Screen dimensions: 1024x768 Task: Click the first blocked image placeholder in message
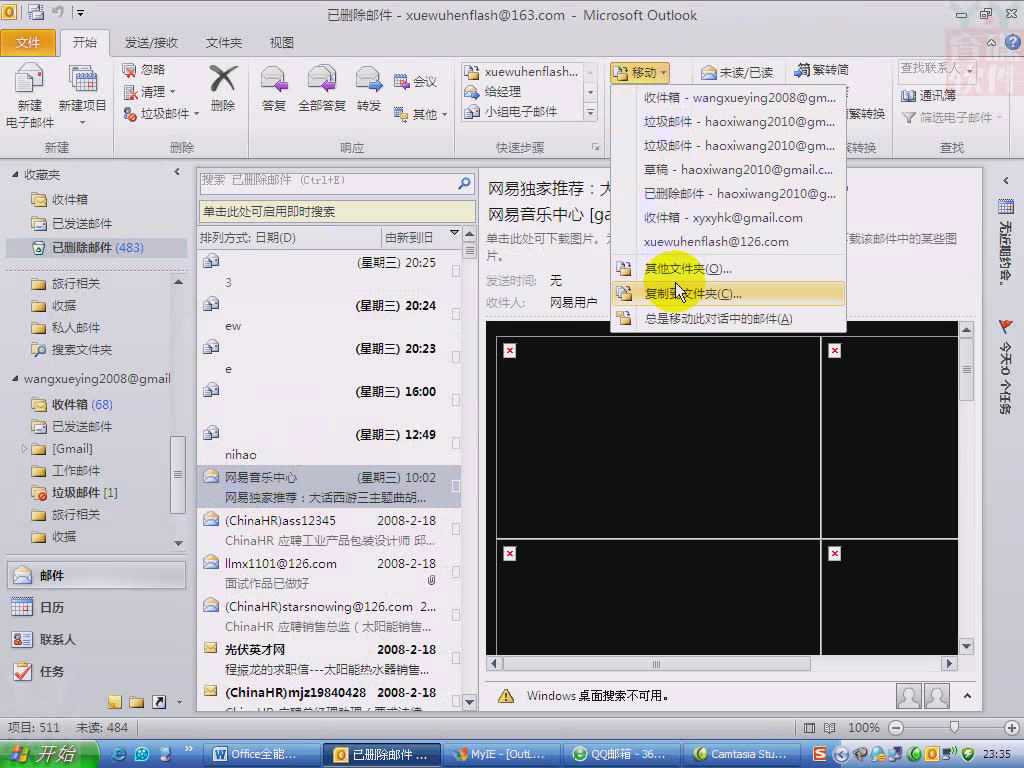[510, 351]
